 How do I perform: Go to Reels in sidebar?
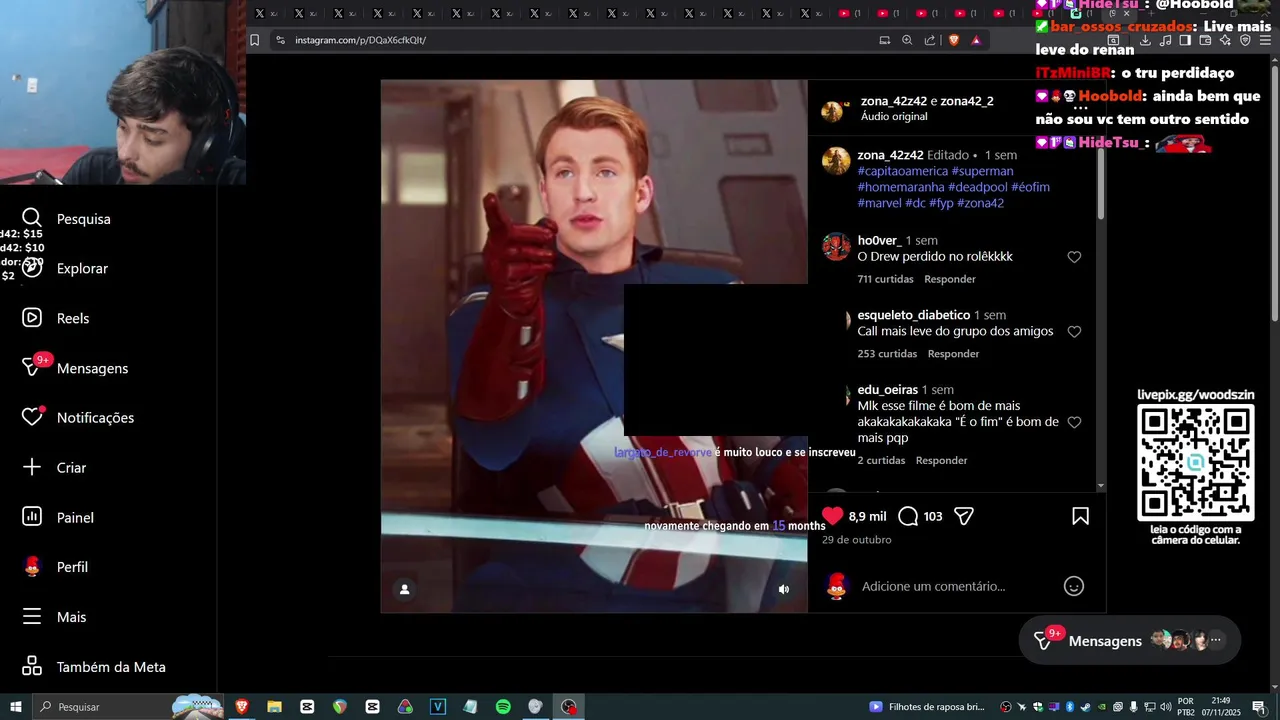56,318
